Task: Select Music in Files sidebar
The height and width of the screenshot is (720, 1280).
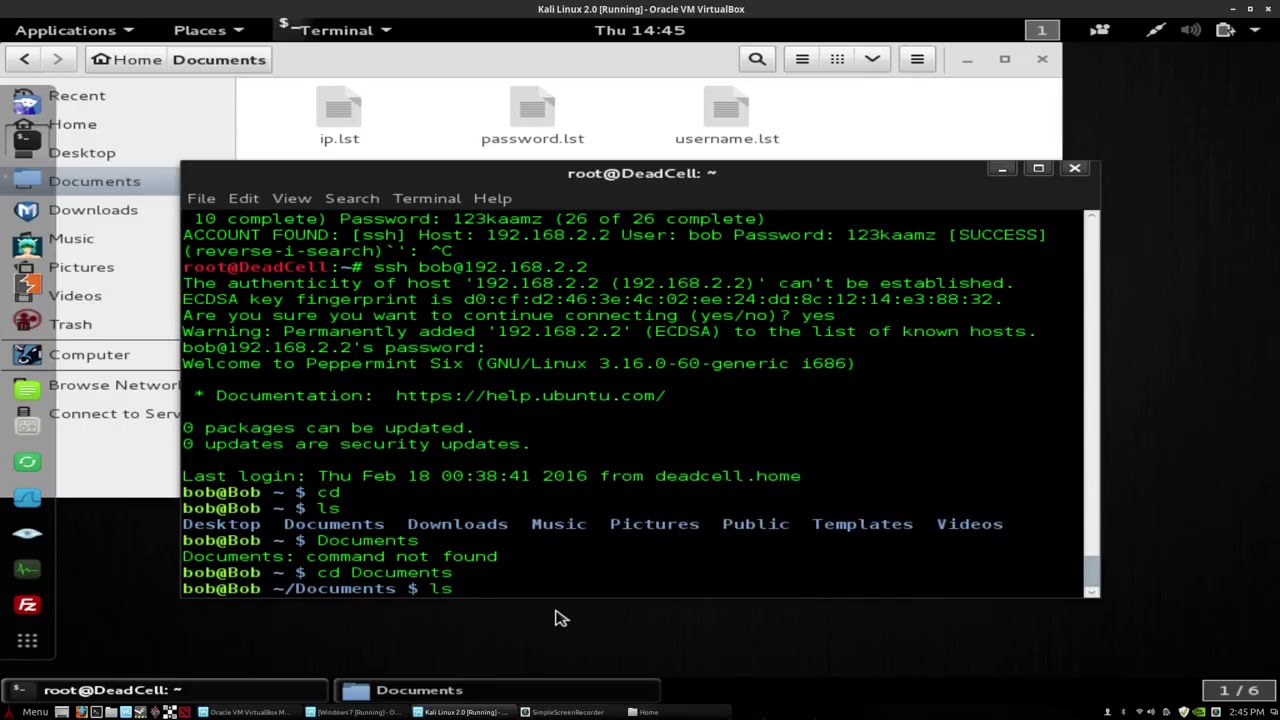Action: (71, 239)
